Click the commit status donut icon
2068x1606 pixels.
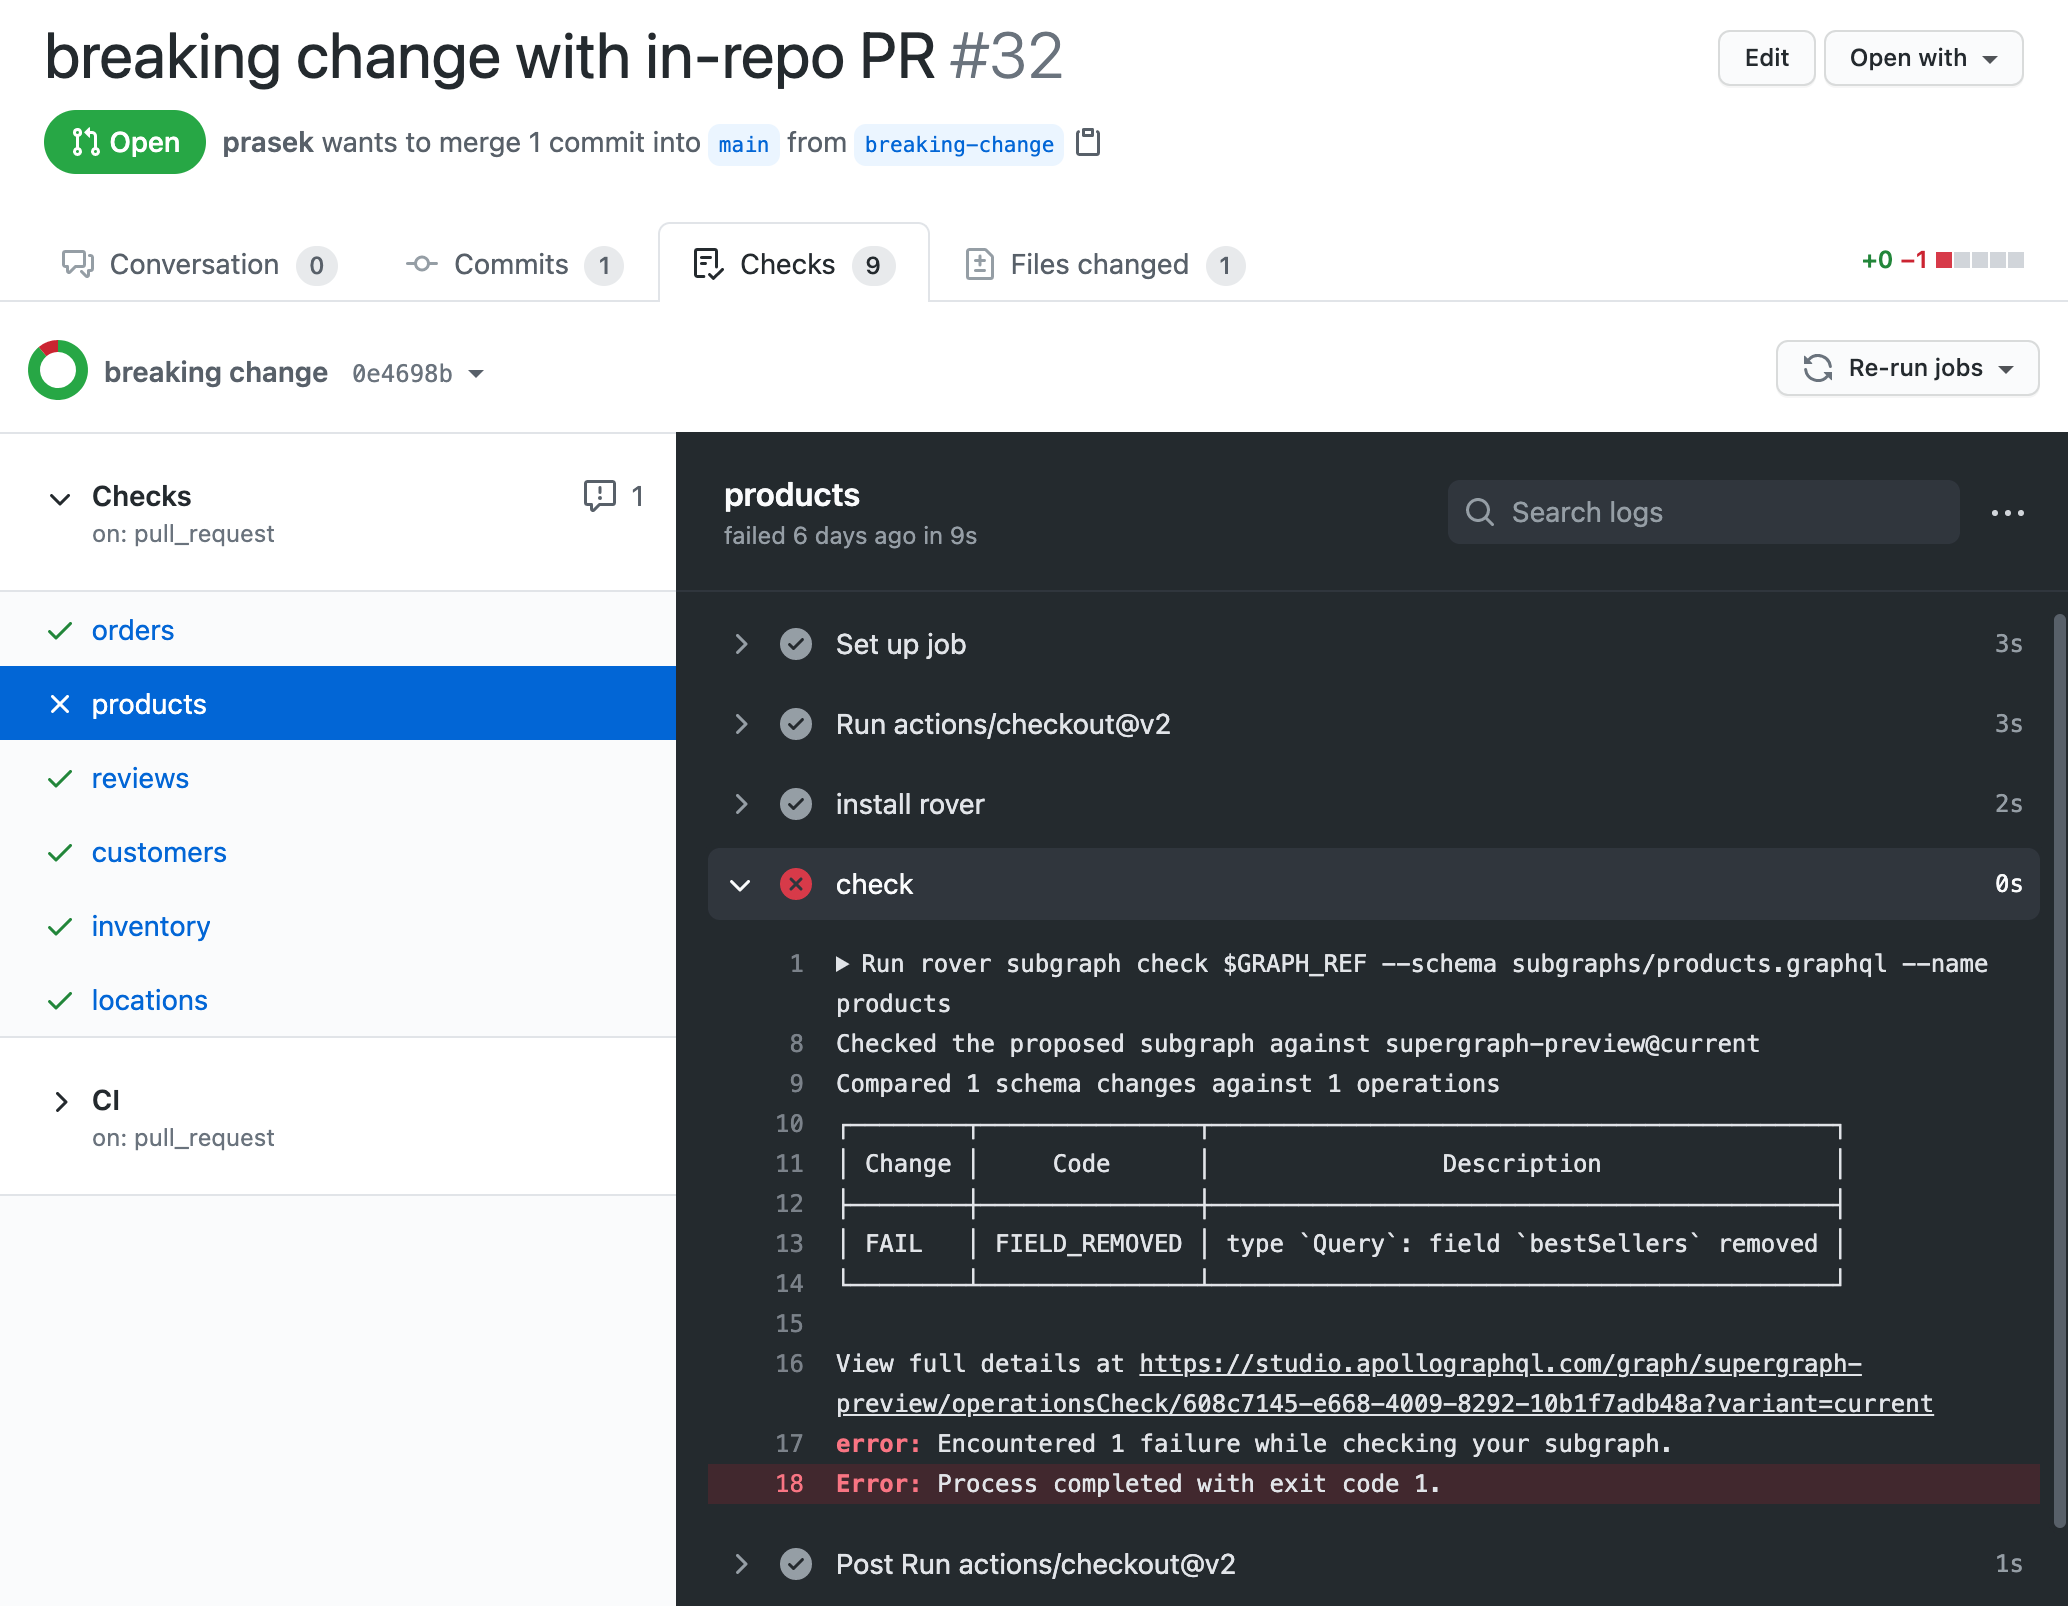pyautogui.click(x=58, y=371)
